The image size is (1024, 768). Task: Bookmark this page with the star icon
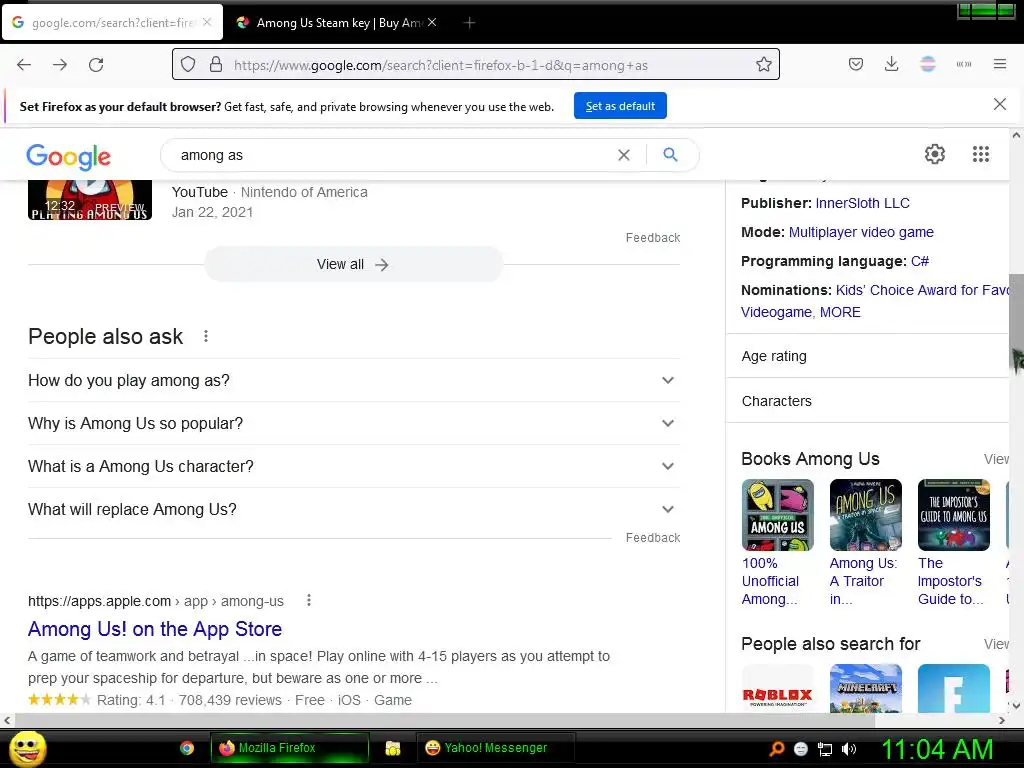coord(763,65)
